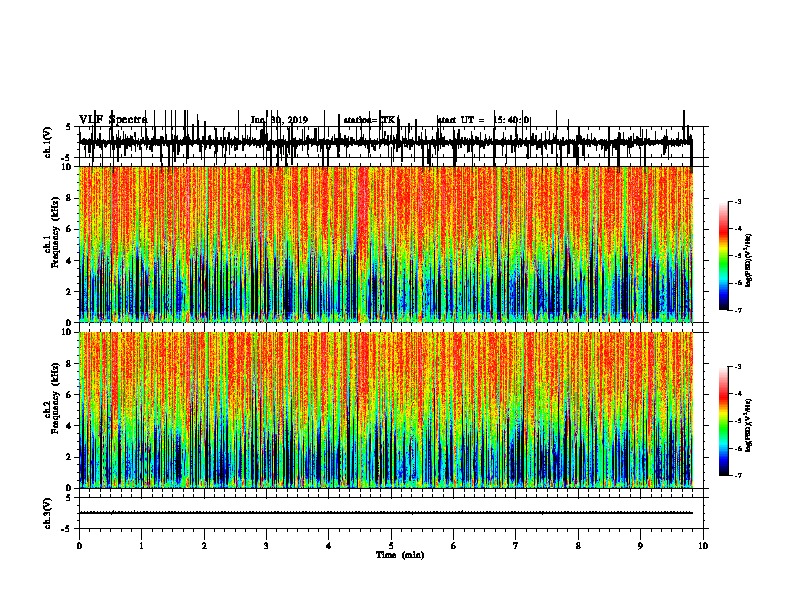Screen dimensions: 792x612
Task: Click the "-5" volt tick on ch.3 waveform
Action: (x=67, y=529)
